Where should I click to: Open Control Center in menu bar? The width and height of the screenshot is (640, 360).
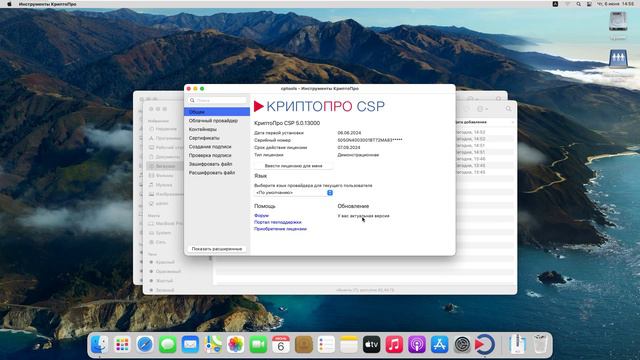(589, 4)
